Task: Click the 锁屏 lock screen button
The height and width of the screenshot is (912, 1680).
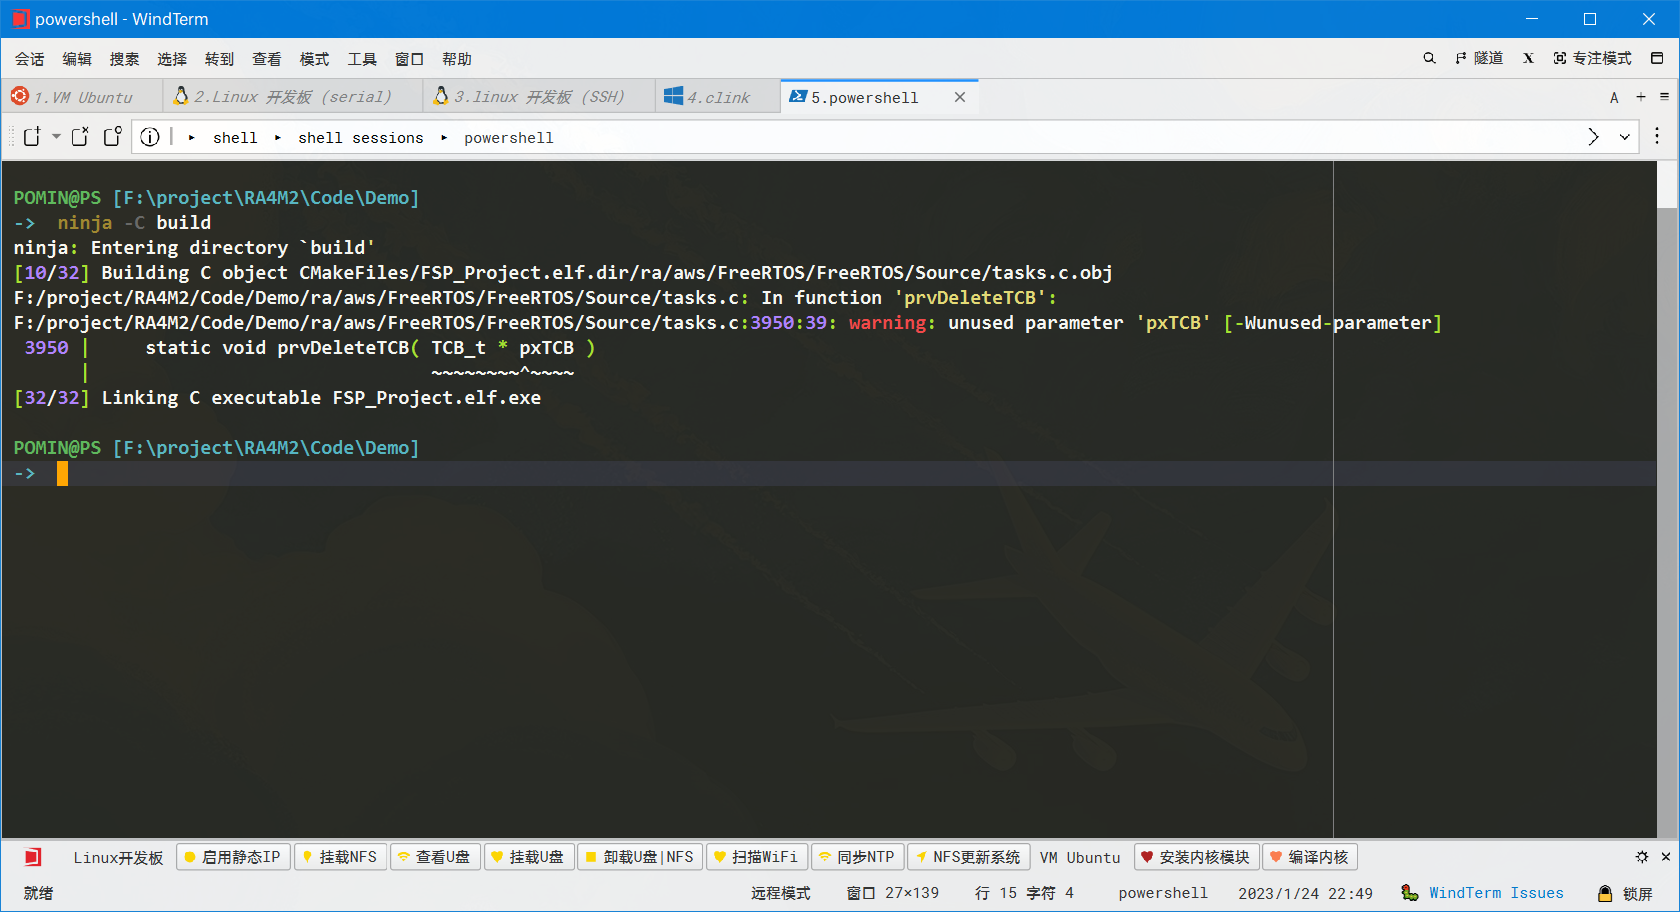Action: click(1625, 893)
